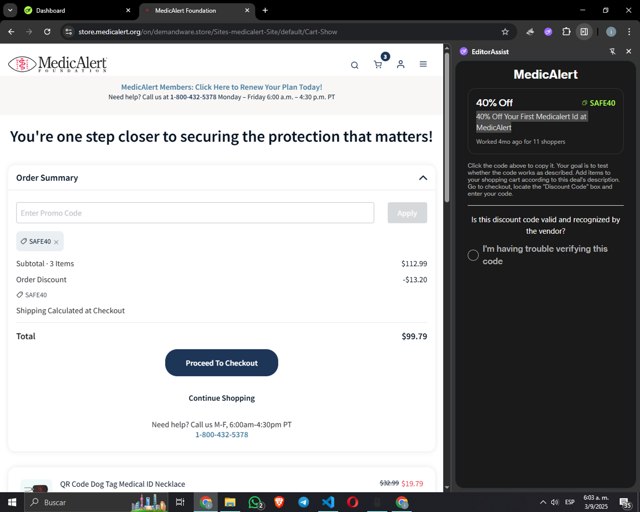Open Brave browser from taskbar

(x=279, y=502)
